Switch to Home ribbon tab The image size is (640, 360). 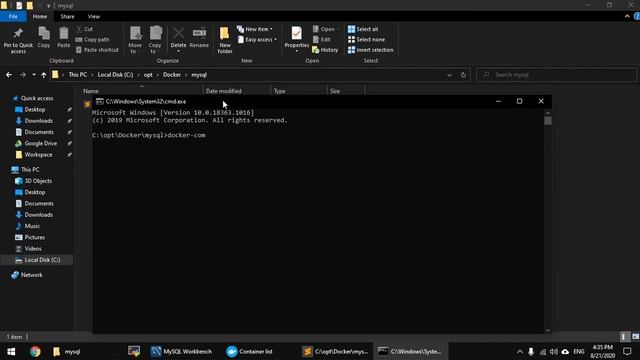click(x=40, y=16)
